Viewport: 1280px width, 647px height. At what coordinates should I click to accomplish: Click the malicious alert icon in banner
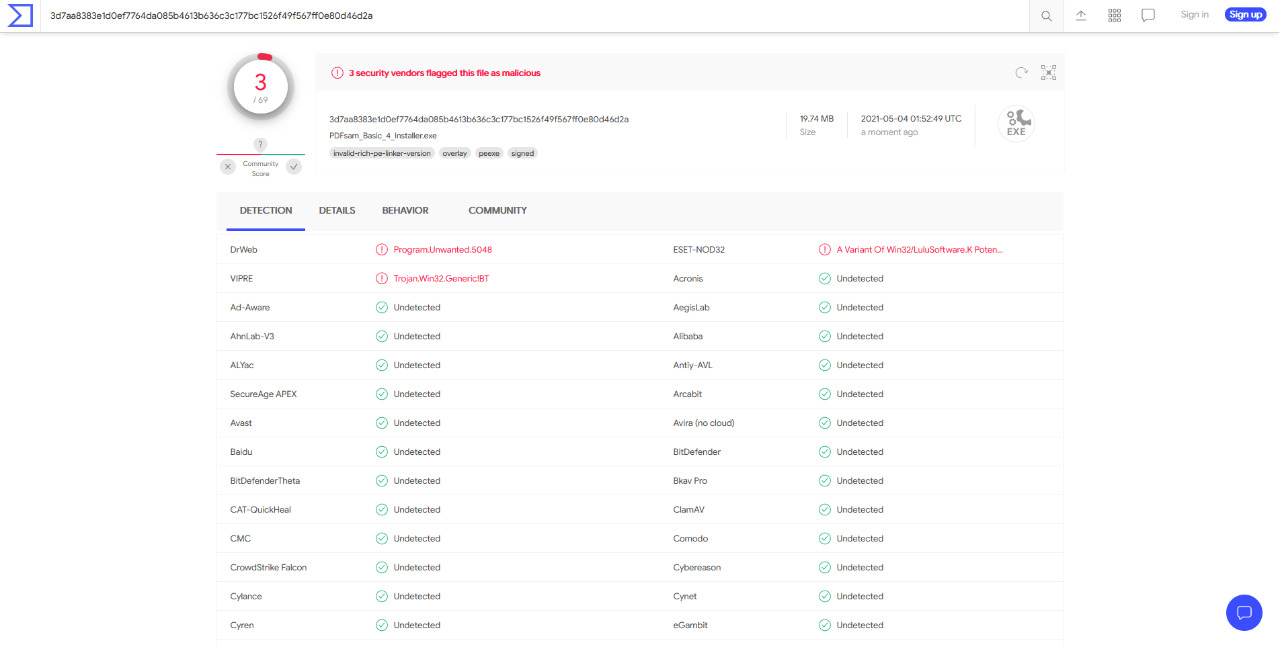337,73
